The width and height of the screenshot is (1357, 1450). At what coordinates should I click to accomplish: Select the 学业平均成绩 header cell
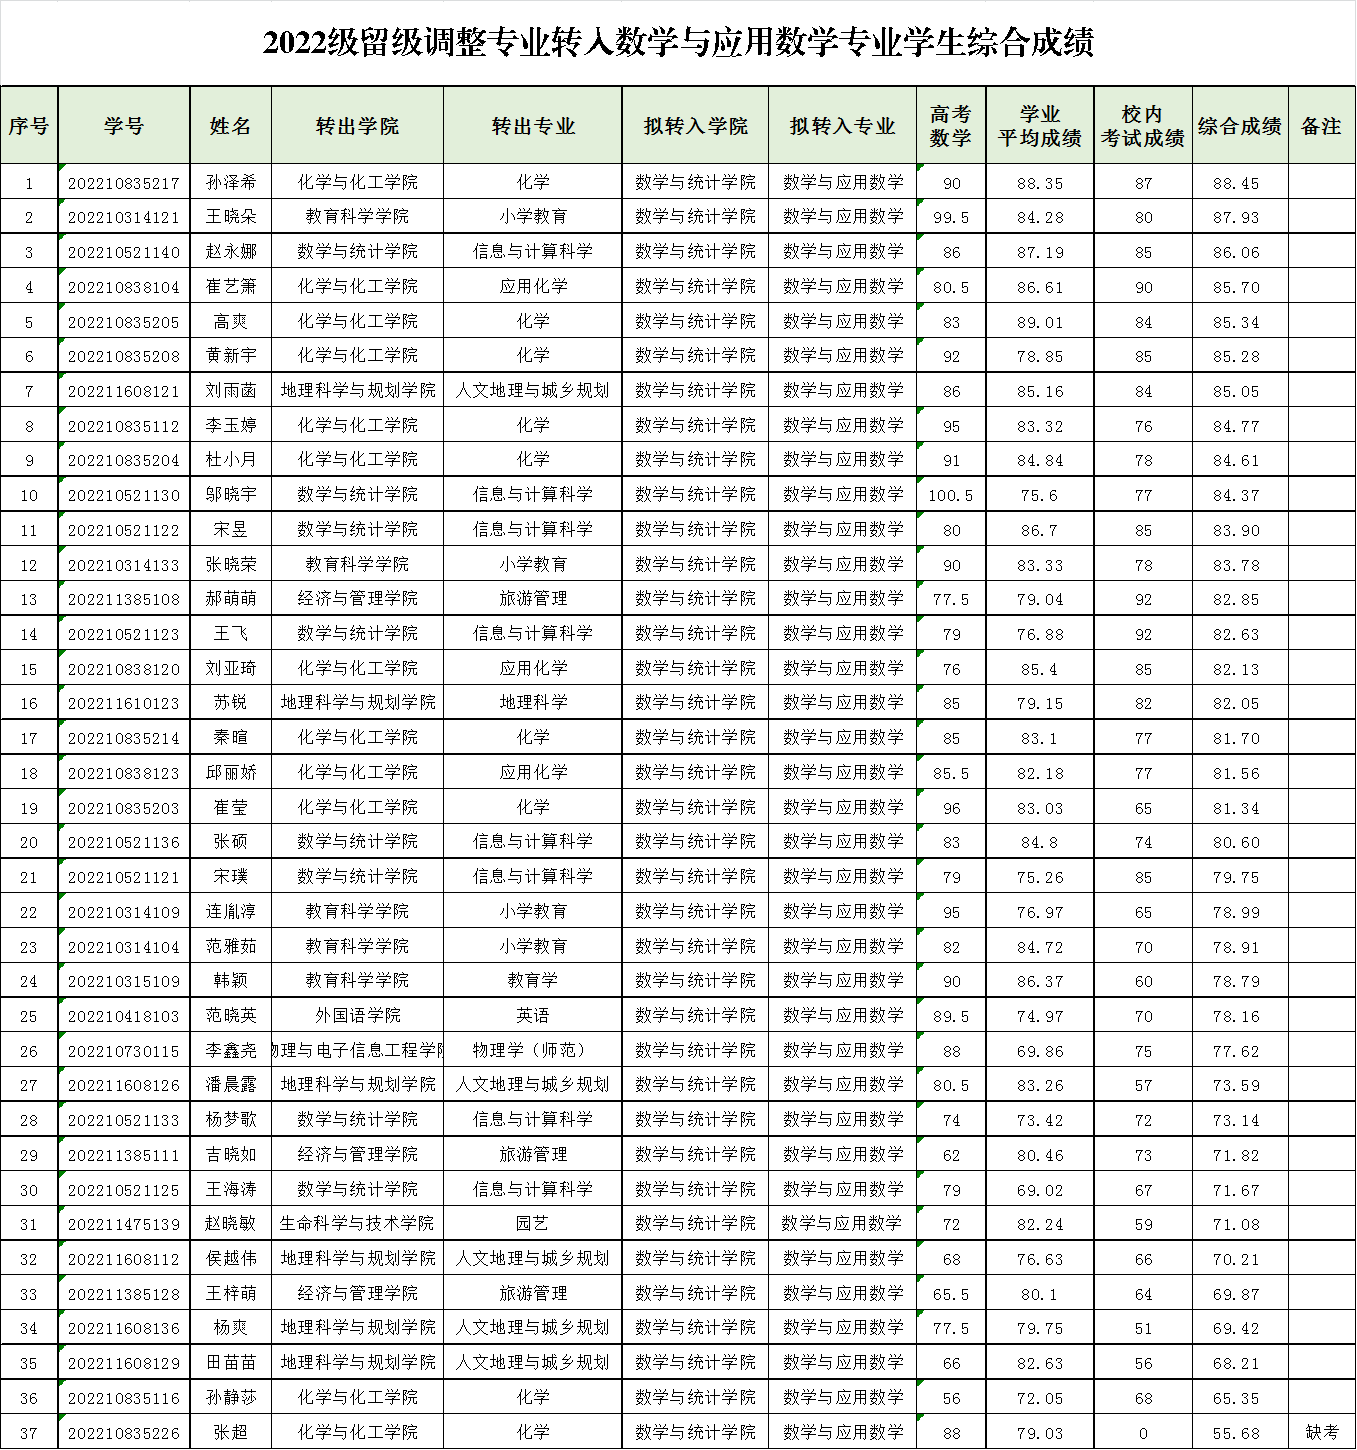(x=1039, y=126)
